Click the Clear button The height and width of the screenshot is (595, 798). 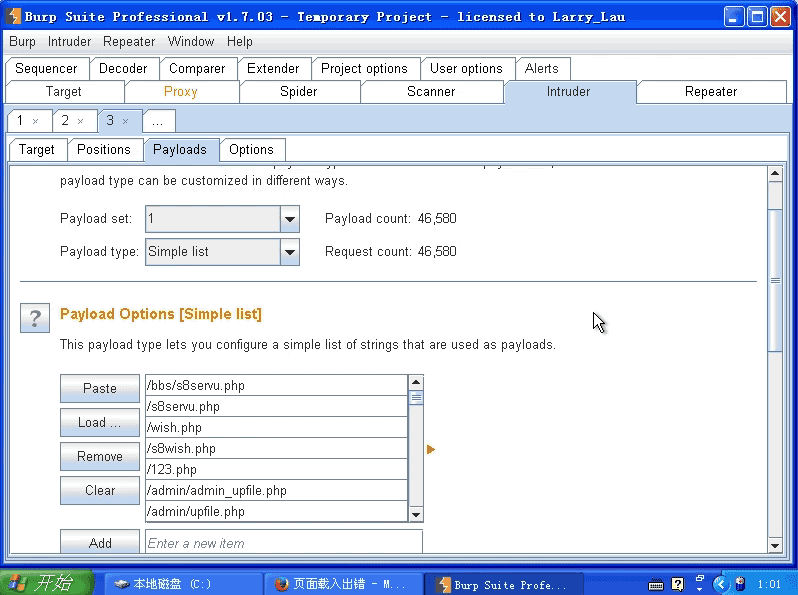(x=100, y=491)
